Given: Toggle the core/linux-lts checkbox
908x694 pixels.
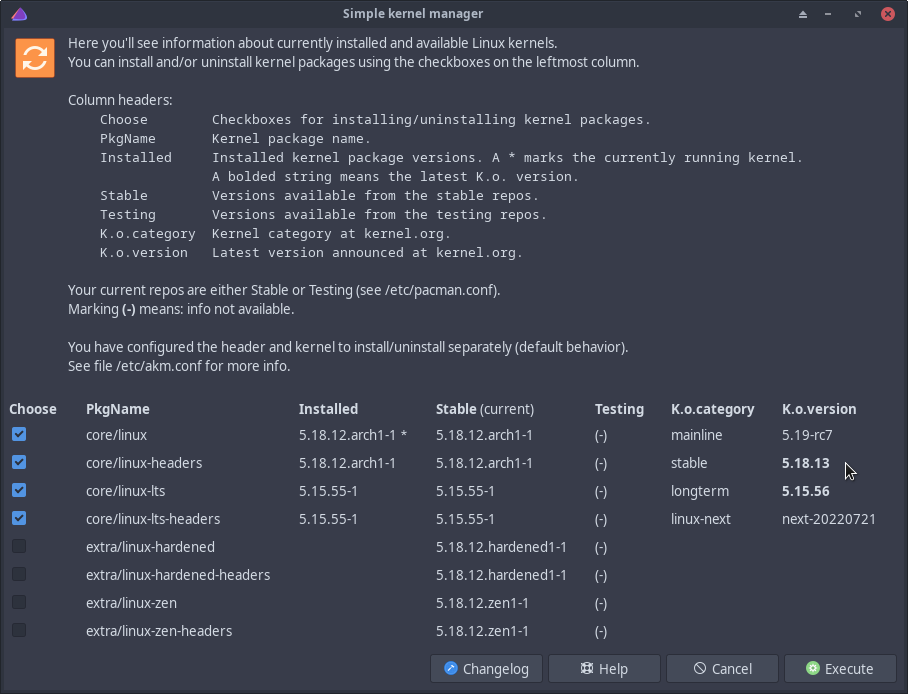Looking at the screenshot, I should tap(19, 491).
